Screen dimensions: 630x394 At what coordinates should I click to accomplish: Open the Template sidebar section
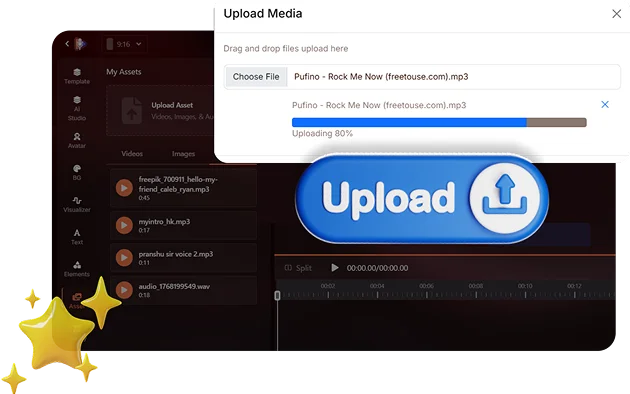[x=77, y=76]
